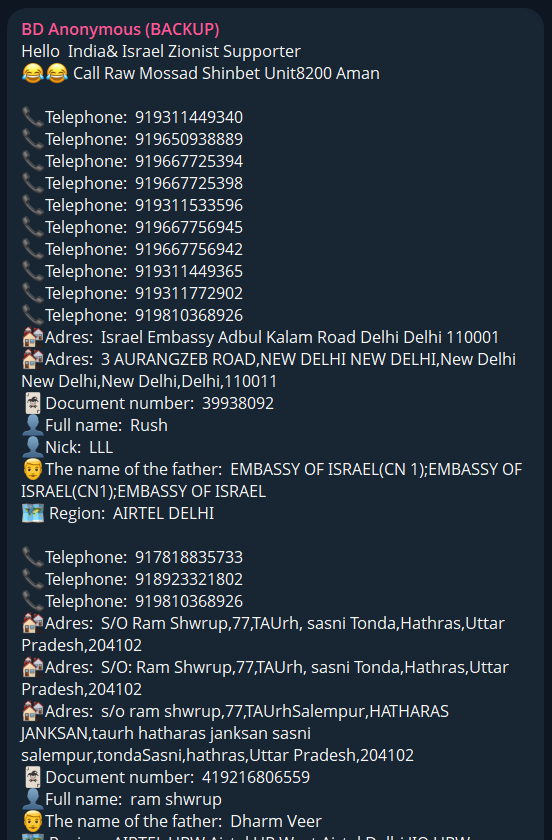Click the phone icon beside number ending 6945

pyautogui.click(x=32, y=227)
